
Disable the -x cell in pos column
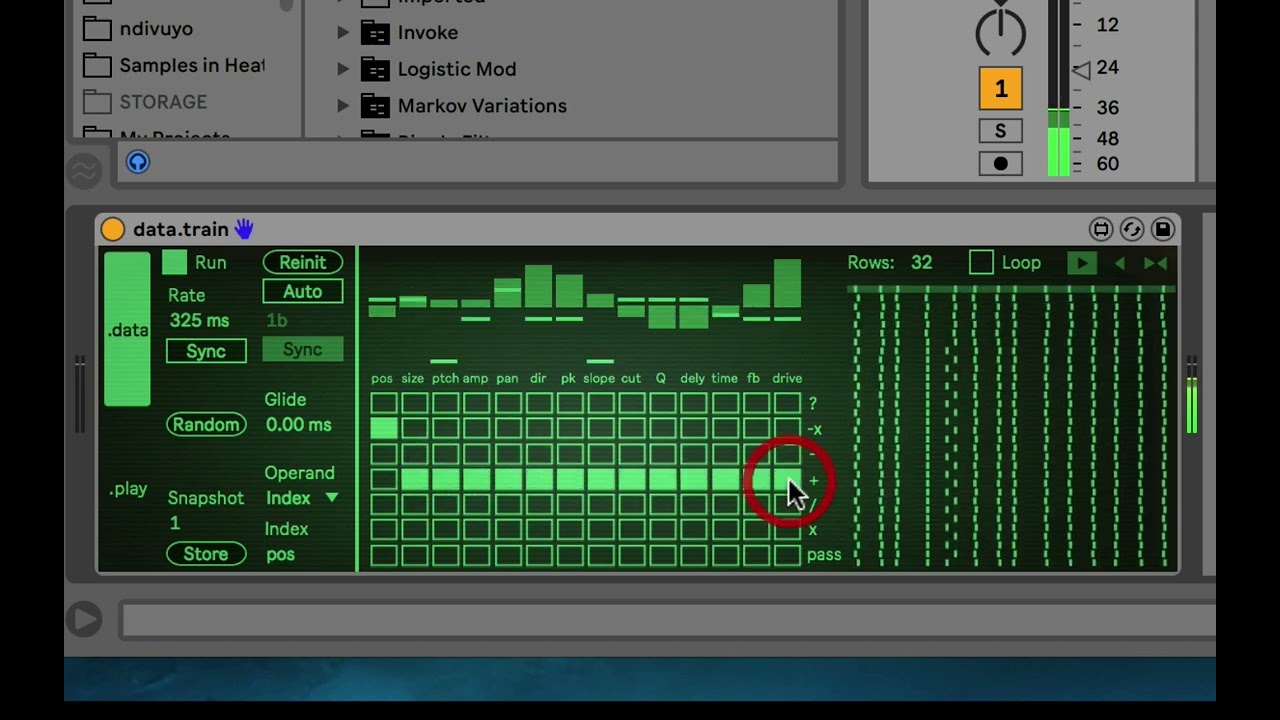coord(384,429)
